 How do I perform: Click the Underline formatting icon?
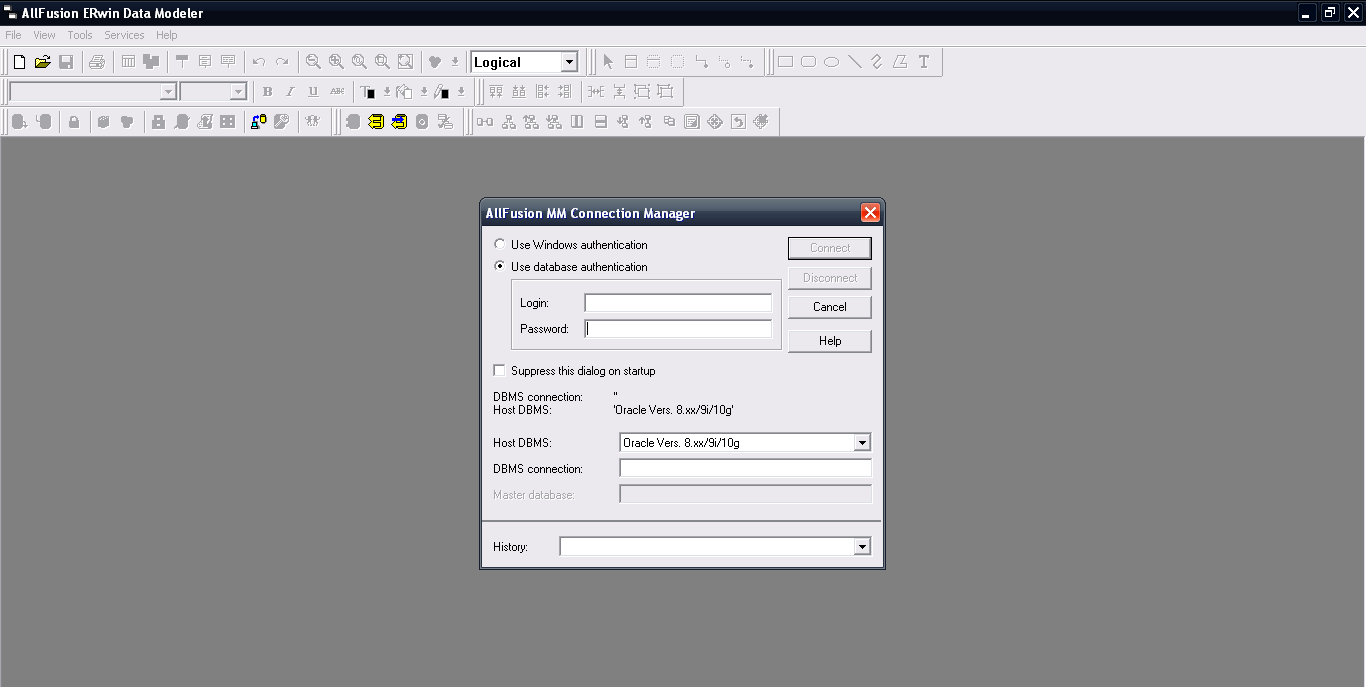(x=313, y=92)
